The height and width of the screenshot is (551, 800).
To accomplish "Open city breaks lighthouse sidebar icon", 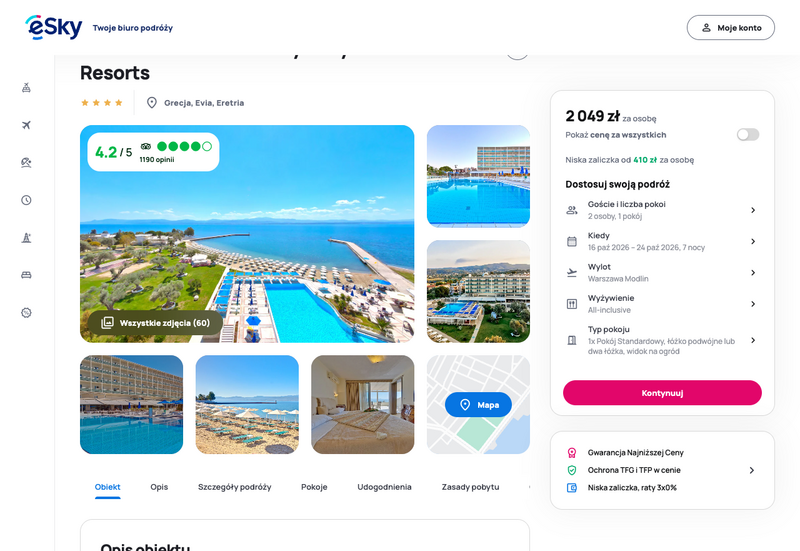I will [x=26, y=238].
